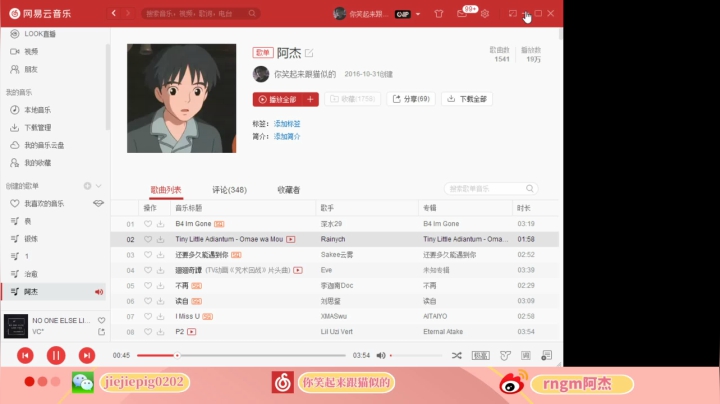Screen dimensions: 720x404
Task: Add all songs to queue plus button
Action: (310, 99)
